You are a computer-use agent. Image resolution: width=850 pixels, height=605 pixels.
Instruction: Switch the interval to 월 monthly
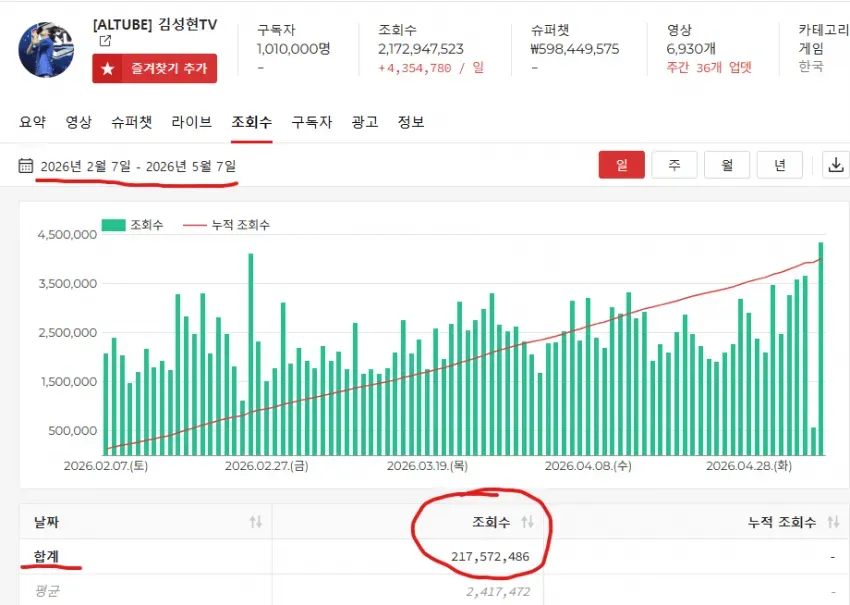pos(727,165)
